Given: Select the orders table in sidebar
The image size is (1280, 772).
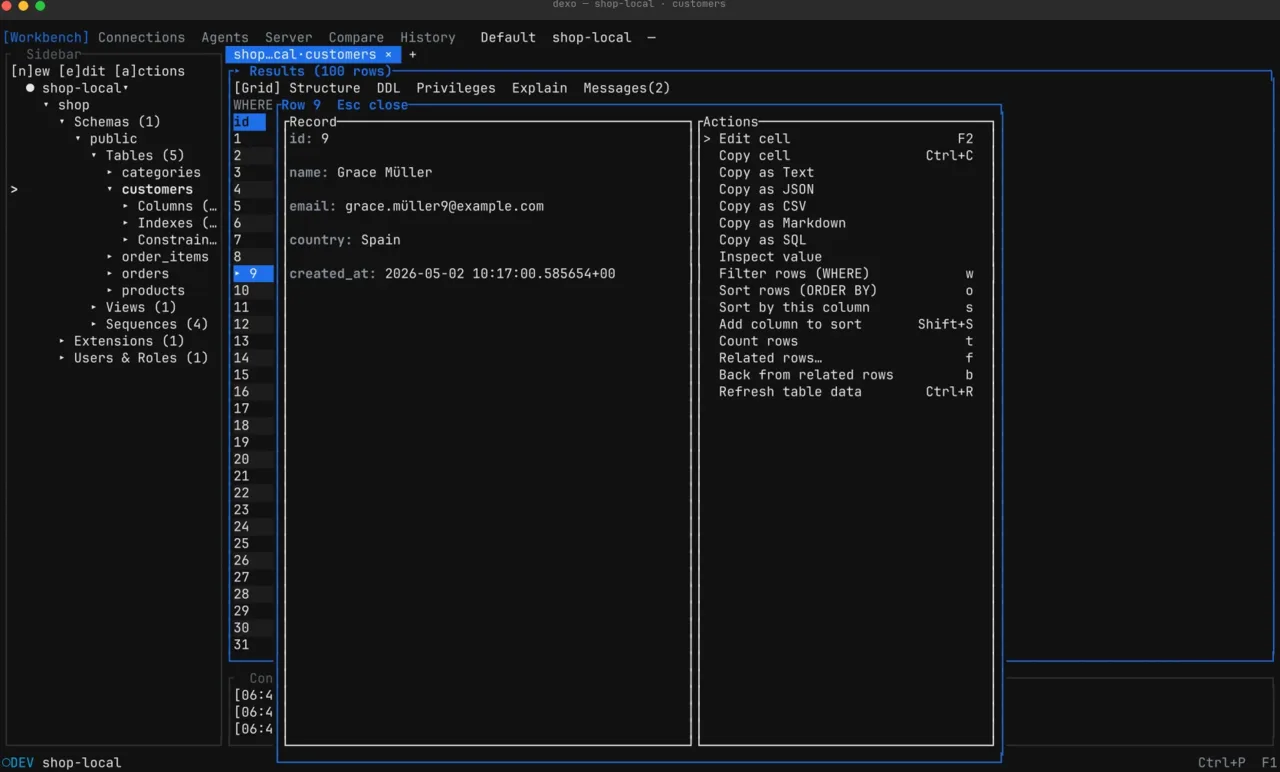Looking at the screenshot, I should [x=145, y=273].
